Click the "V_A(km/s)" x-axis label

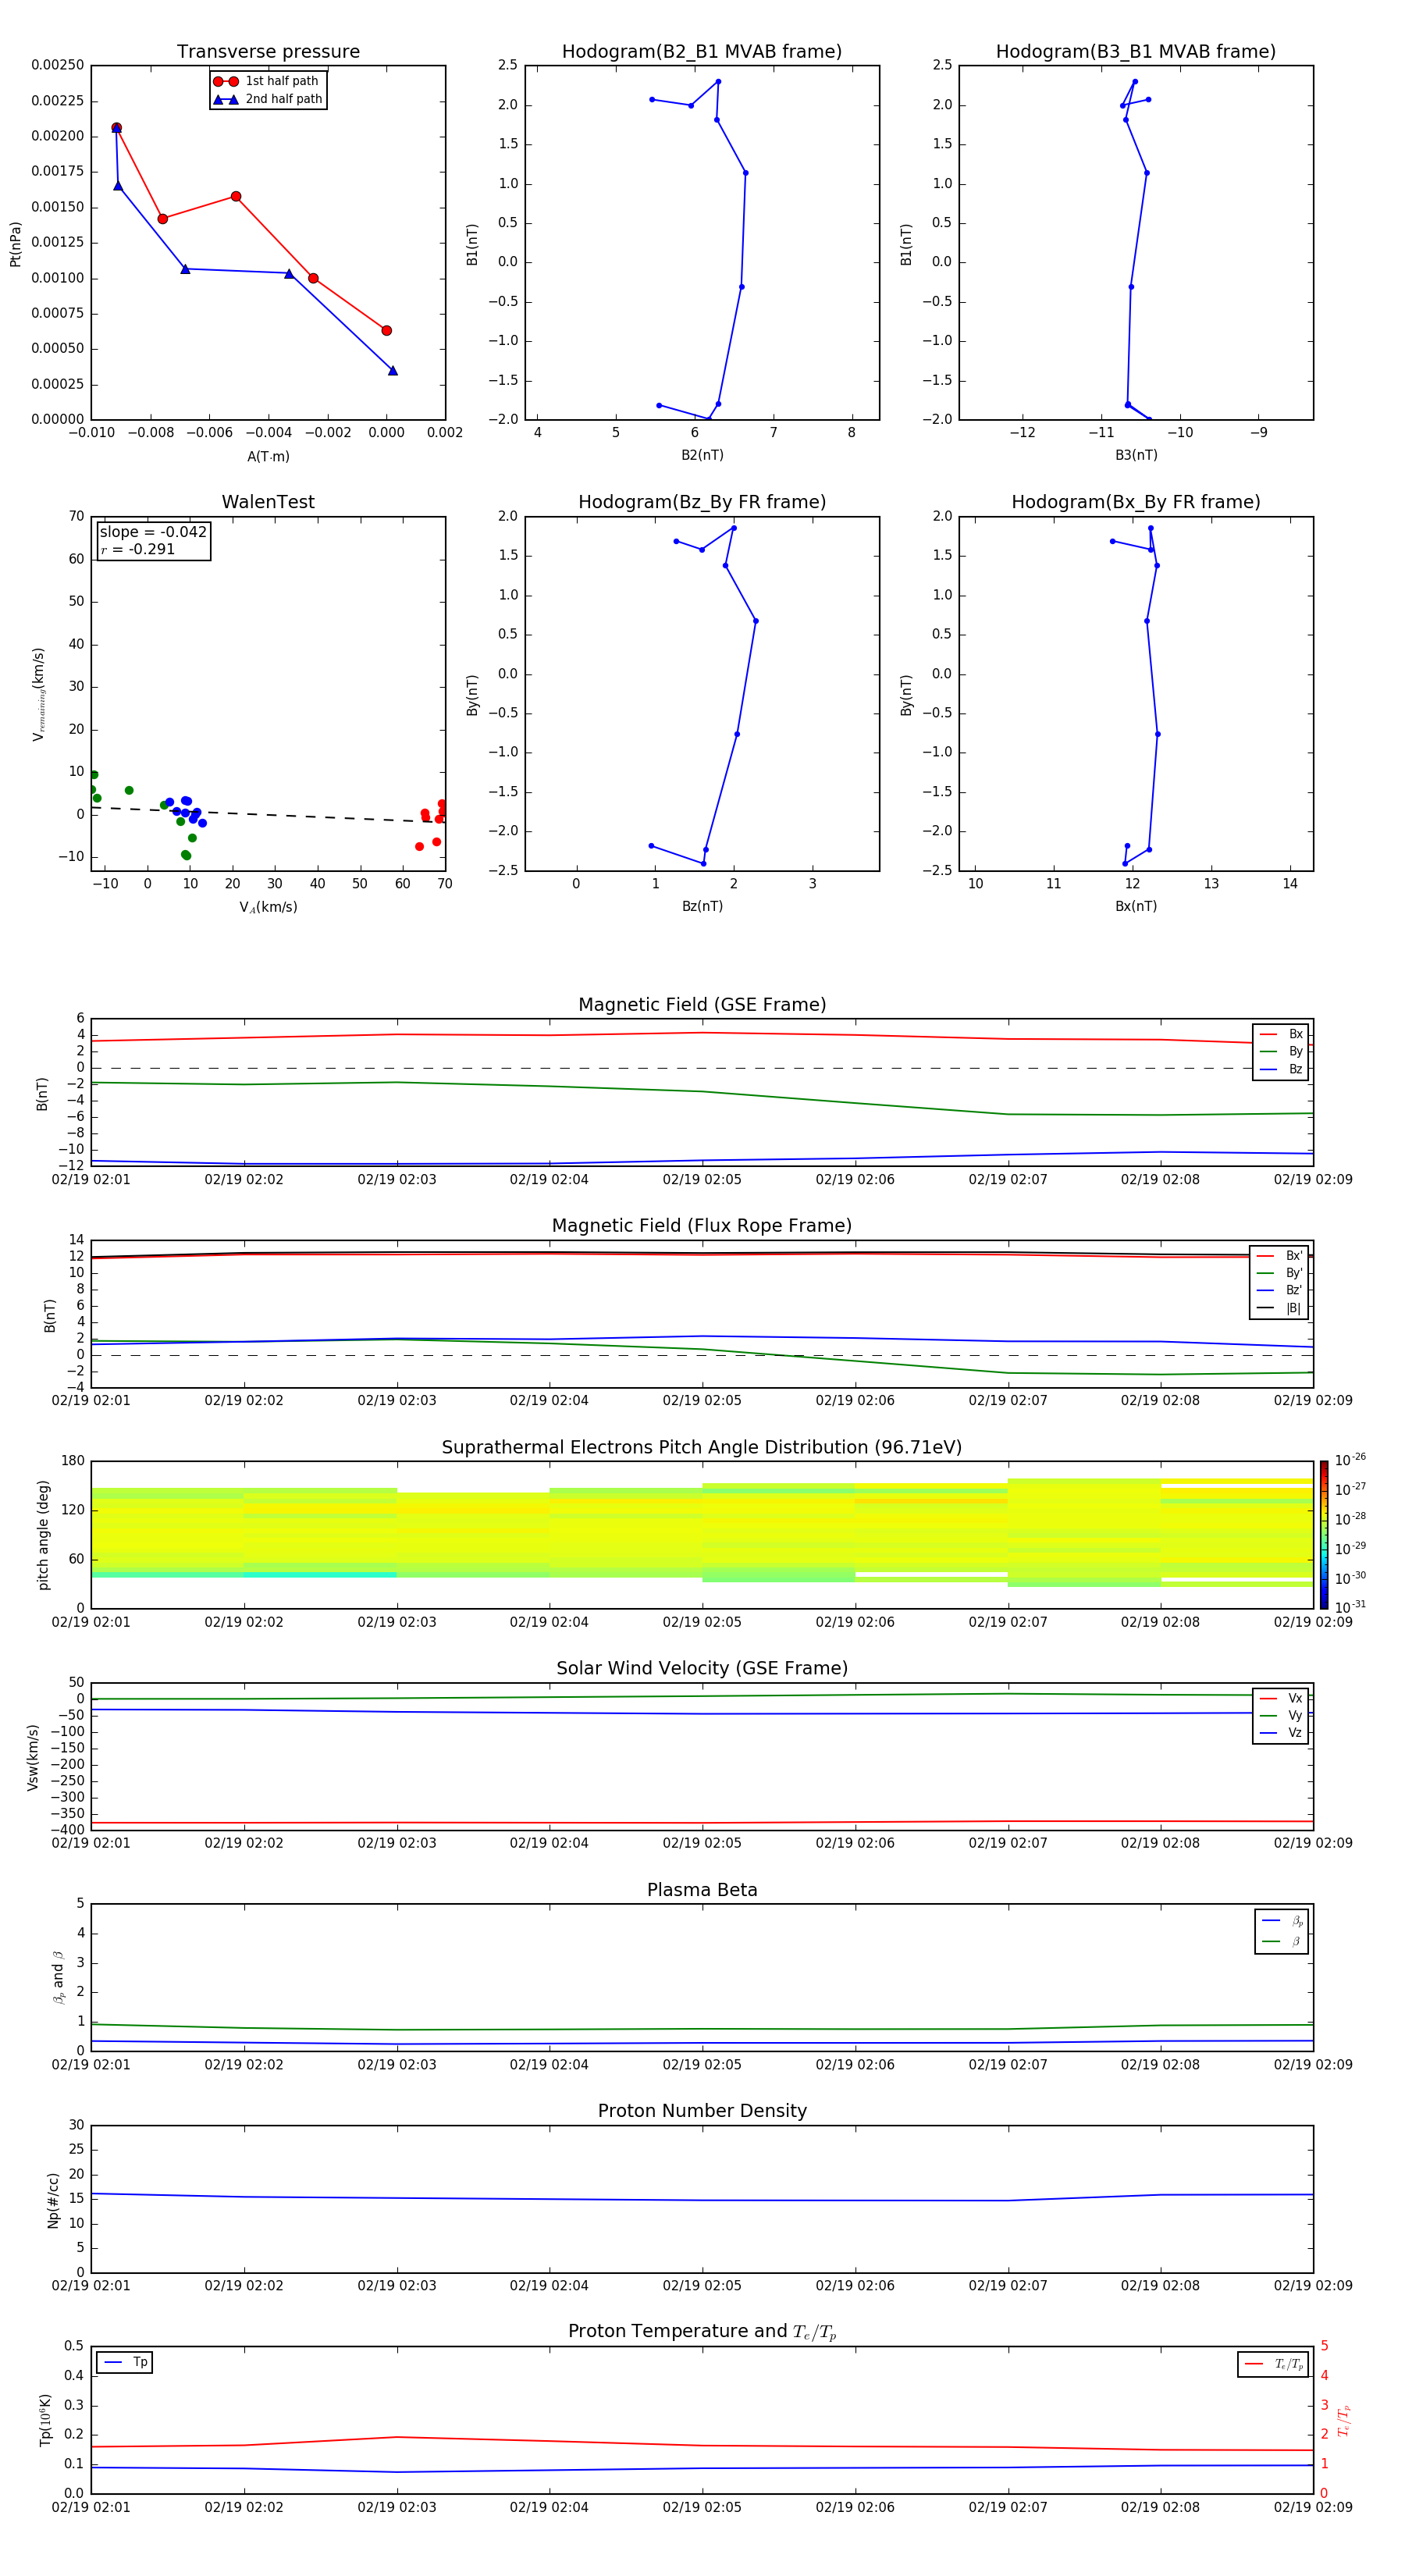click(268, 907)
